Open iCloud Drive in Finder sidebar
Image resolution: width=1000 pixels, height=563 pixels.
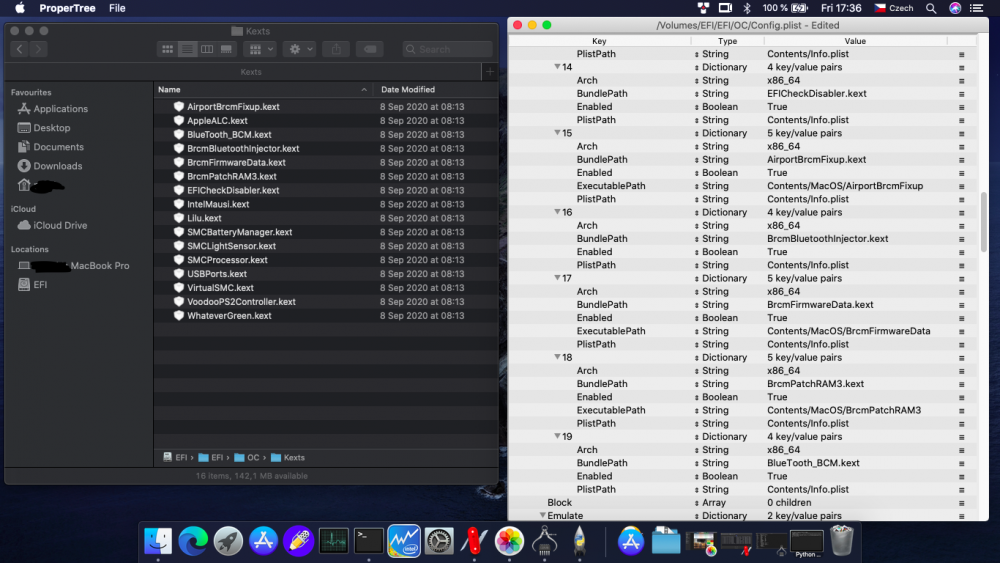click(60, 225)
